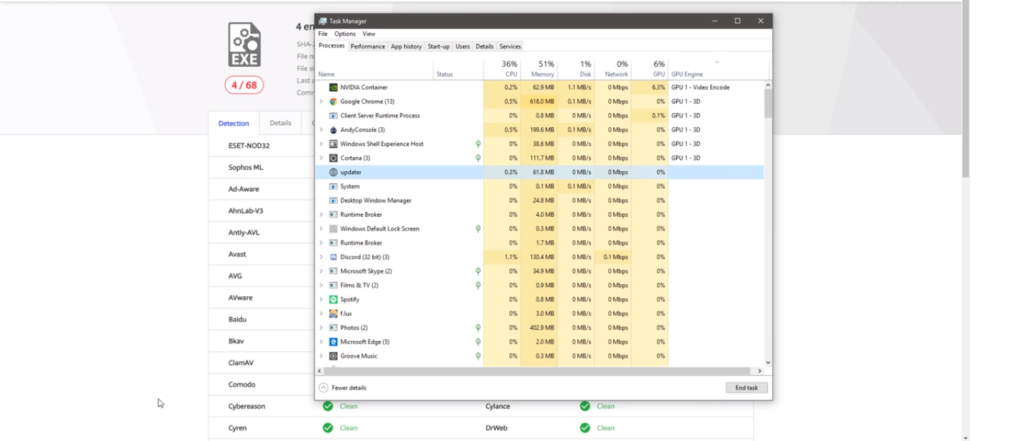Image resolution: width=1024 pixels, height=441 pixels.
Task: Click the Client Server Runtime Process icon
Action: tap(333, 116)
